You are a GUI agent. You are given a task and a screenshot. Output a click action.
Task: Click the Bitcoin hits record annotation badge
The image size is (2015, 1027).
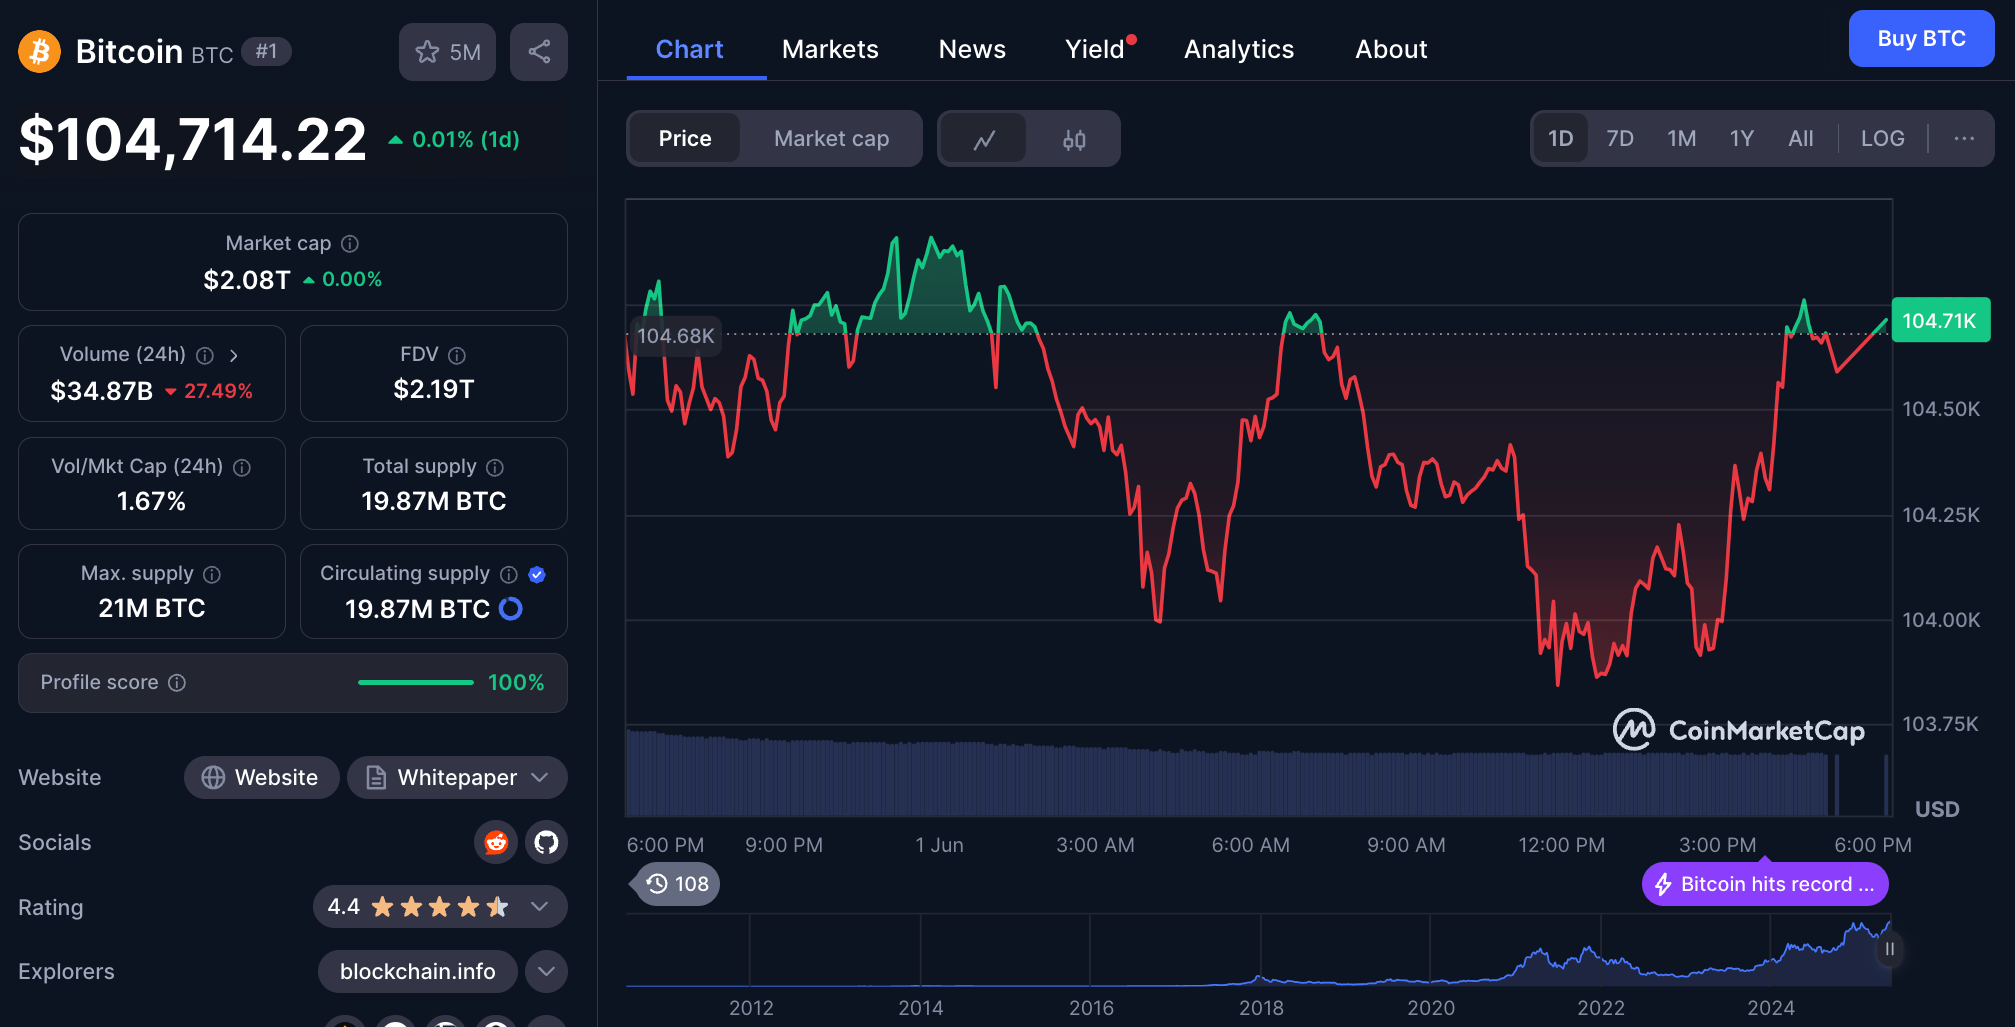[1764, 884]
